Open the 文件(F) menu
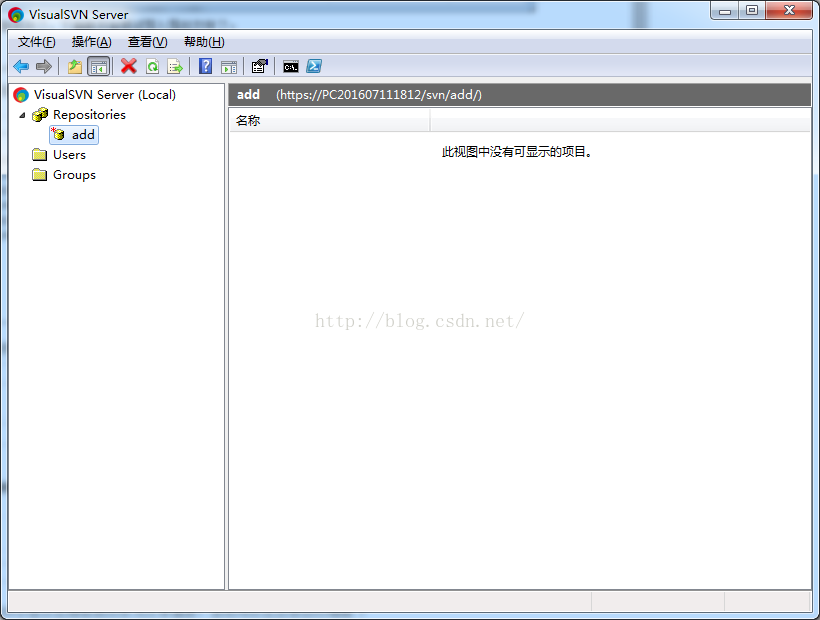This screenshot has width=820, height=620. (x=37, y=42)
